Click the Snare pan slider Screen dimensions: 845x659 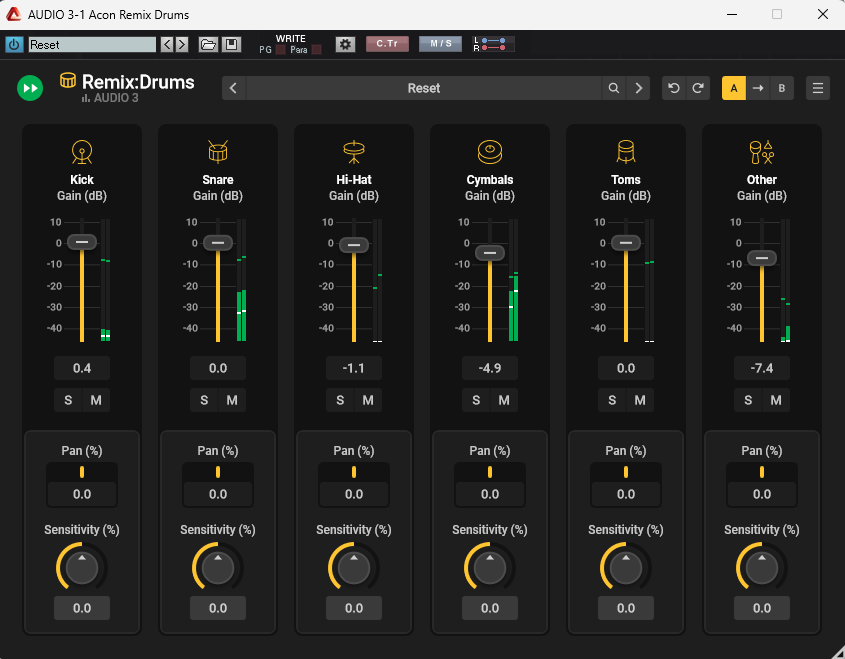(x=218, y=472)
